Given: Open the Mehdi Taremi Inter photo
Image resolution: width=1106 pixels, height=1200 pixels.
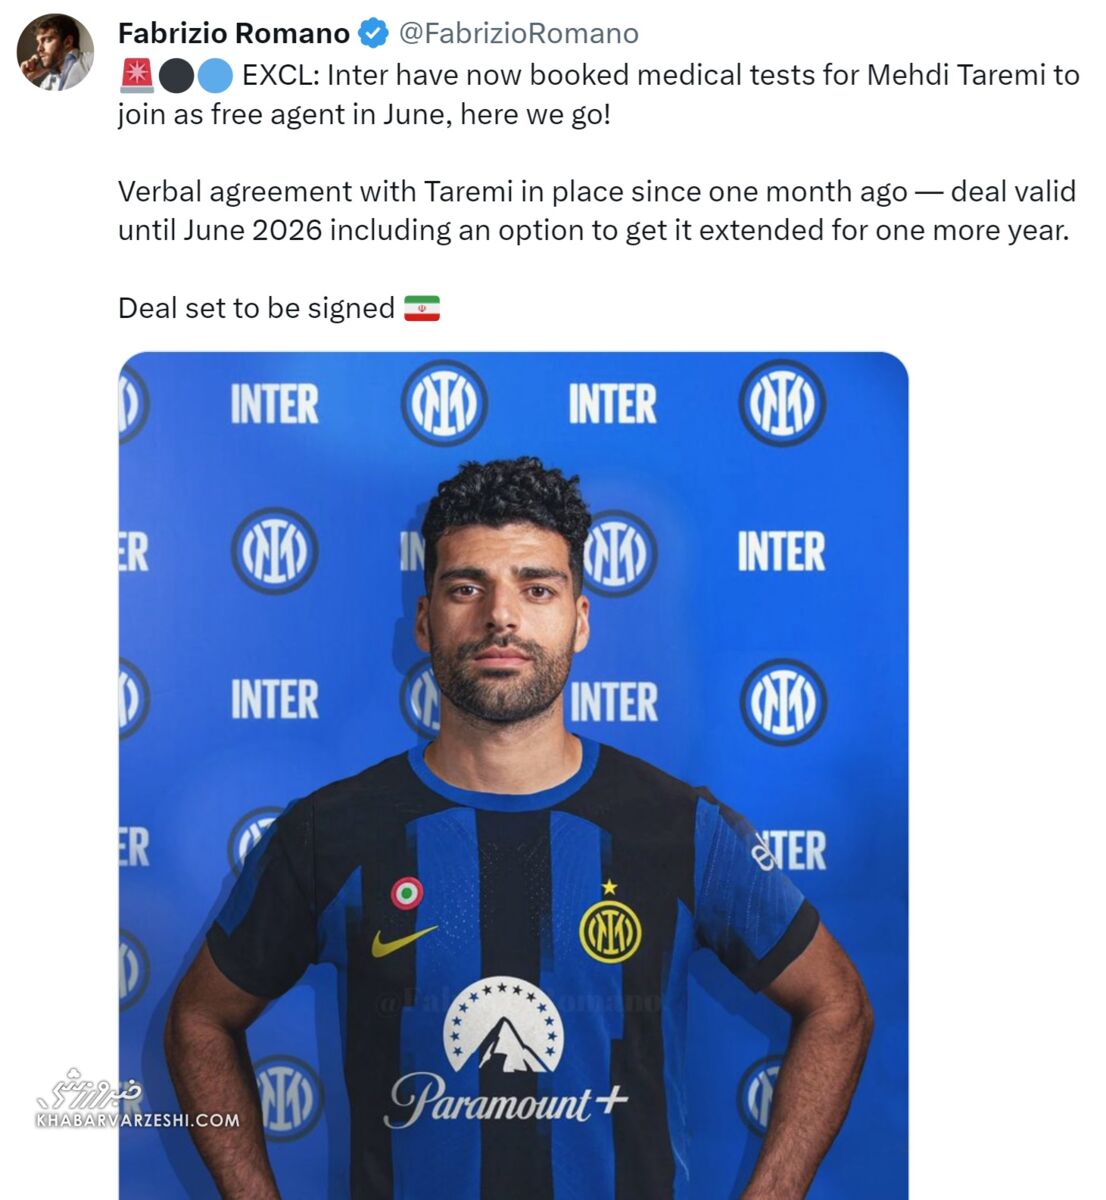Looking at the screenshot, I should coord(513,775).
